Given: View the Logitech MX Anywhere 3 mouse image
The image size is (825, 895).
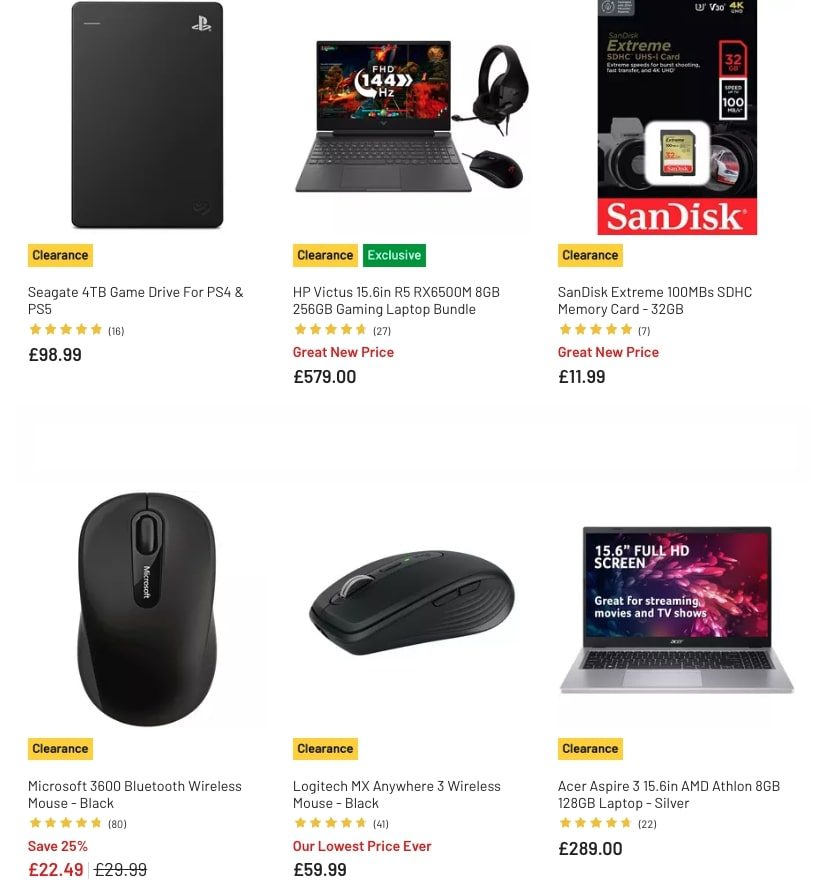Looking at the screenshot, I should (x=412, y=602).
